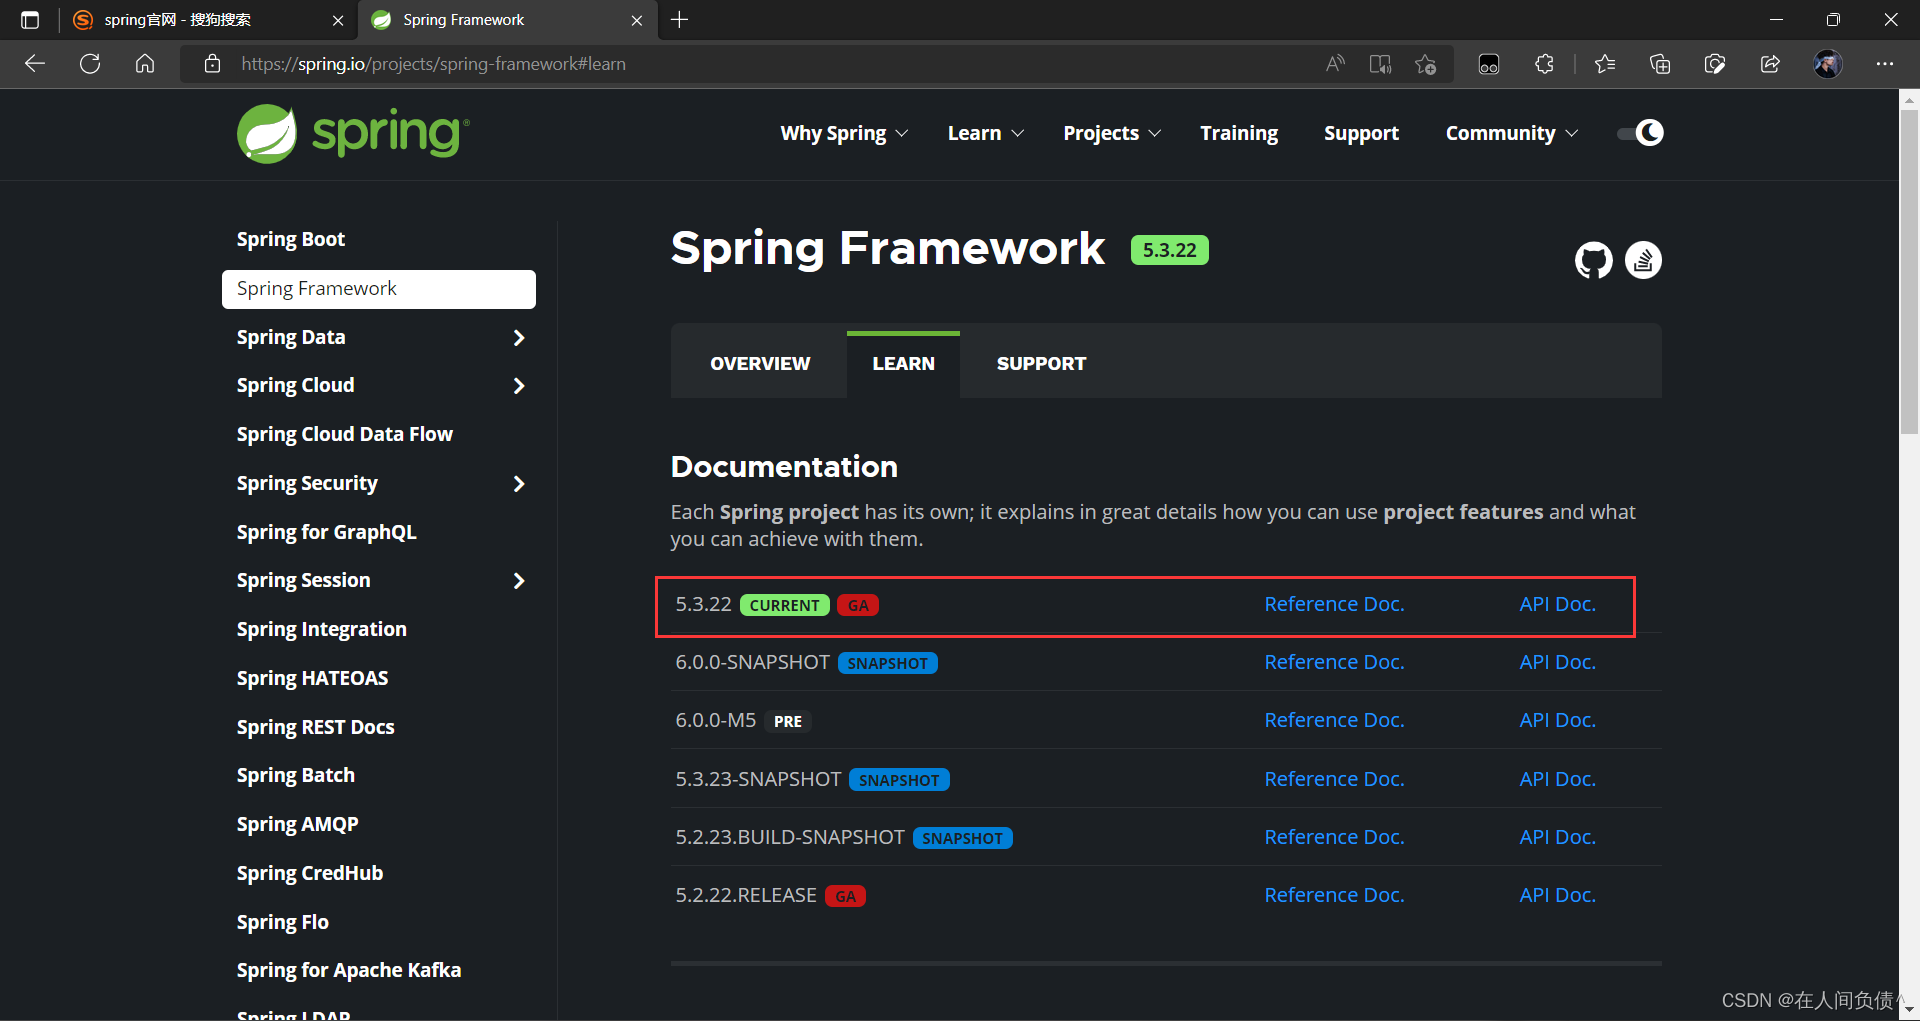The image size is (1920, 1021).
Task: Expand the Learn navigation menu
Action: (x=986, y=133)
